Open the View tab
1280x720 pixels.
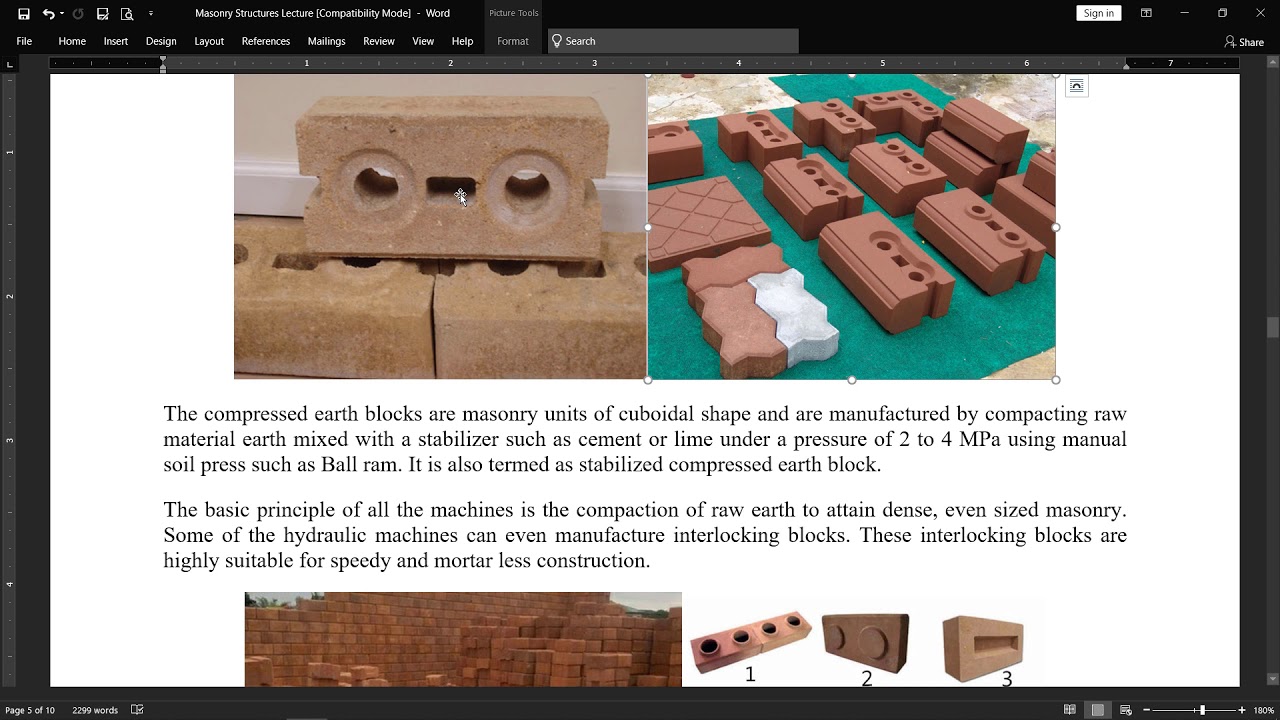coord(423,41)
